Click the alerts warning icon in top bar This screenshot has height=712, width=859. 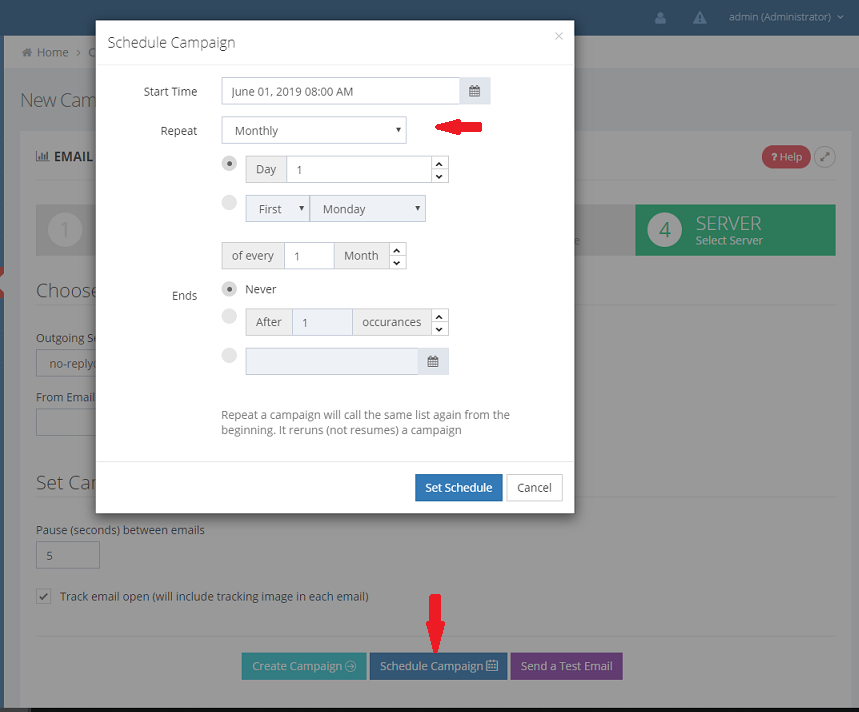[699, 17]
